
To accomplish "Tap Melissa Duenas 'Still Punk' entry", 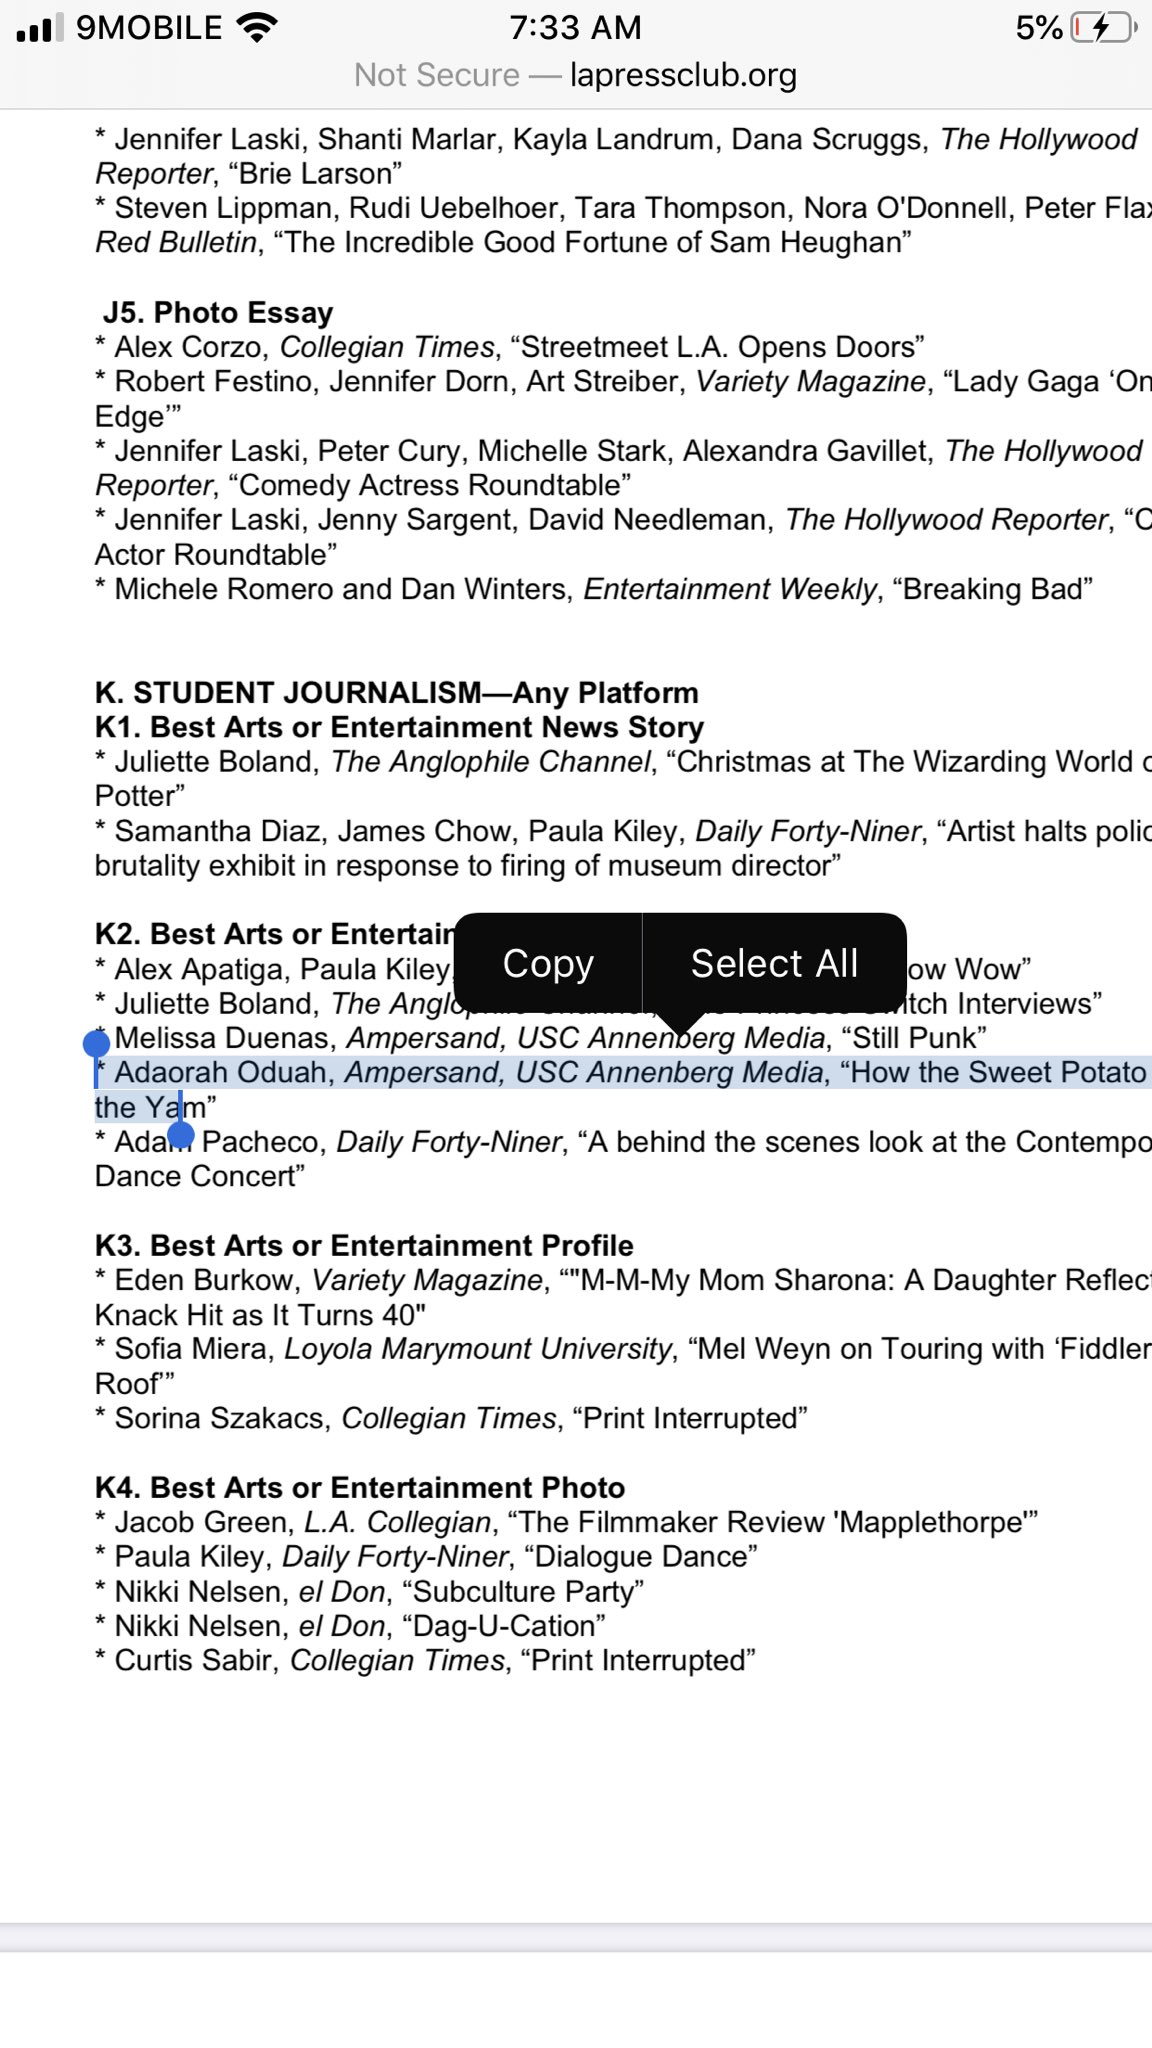I will coord(541,1038).
